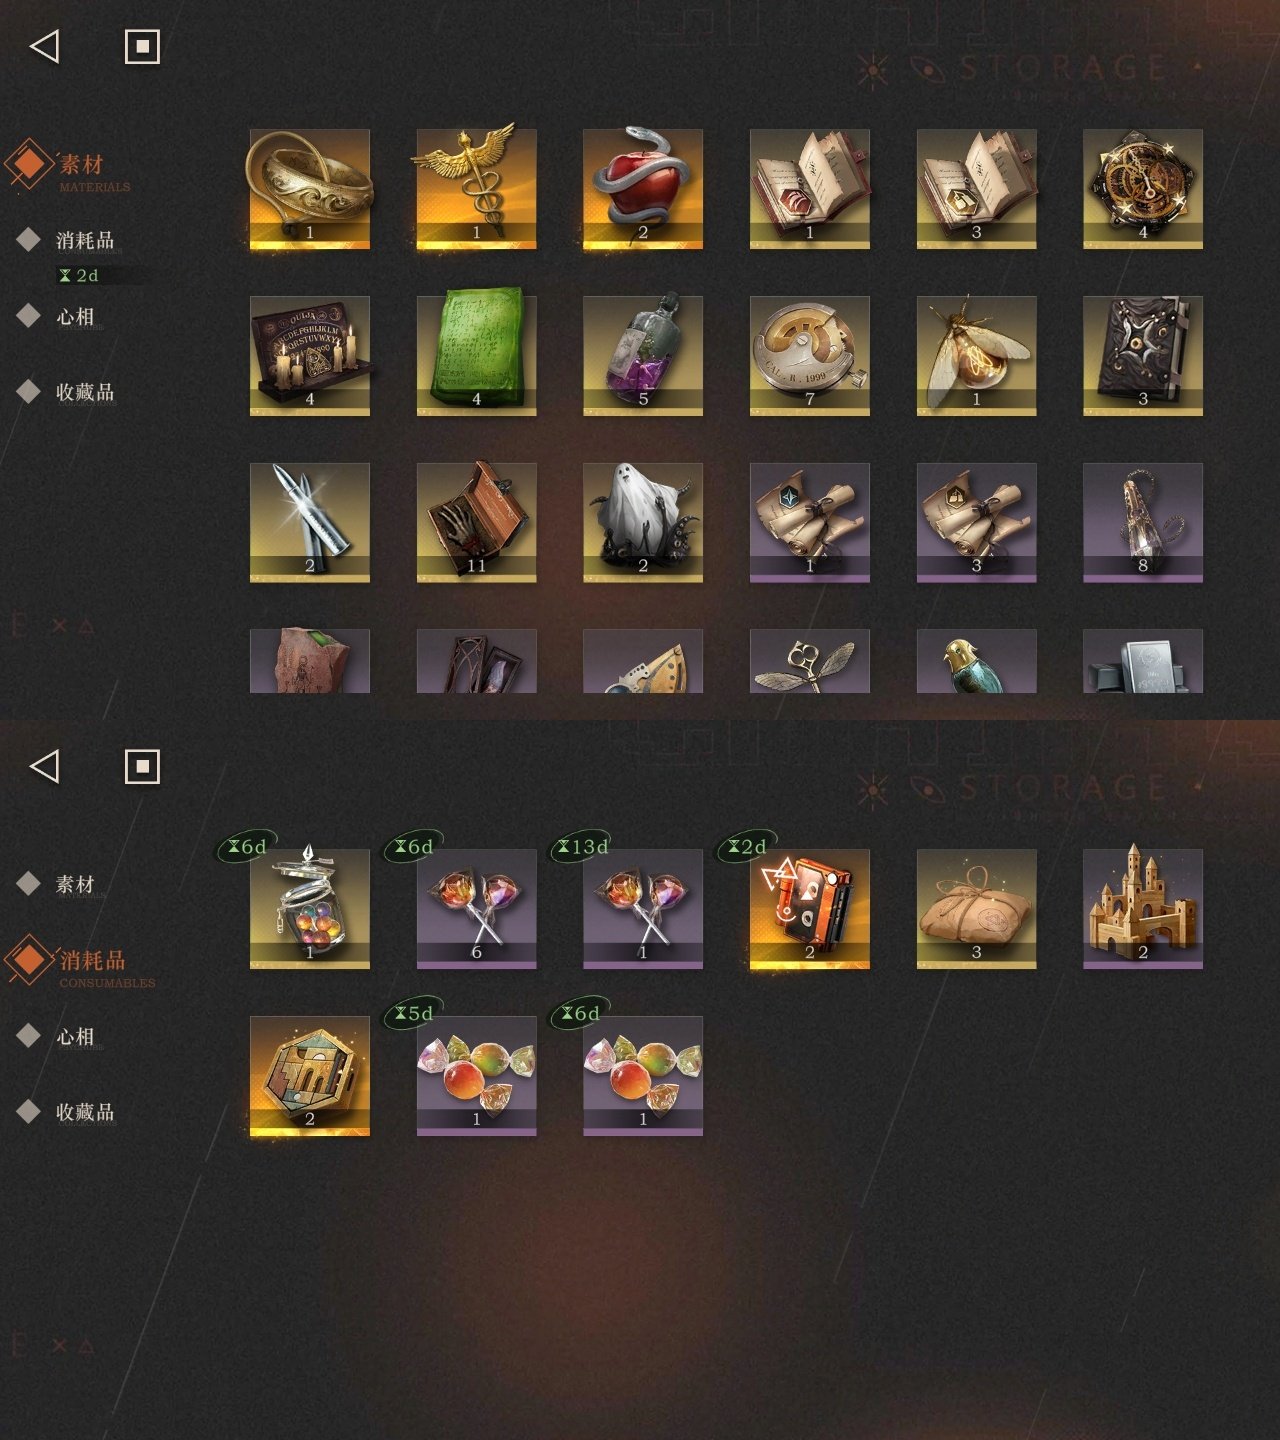
Task: Click the Ouija board with candles item
Action: [x=310, y=355]
